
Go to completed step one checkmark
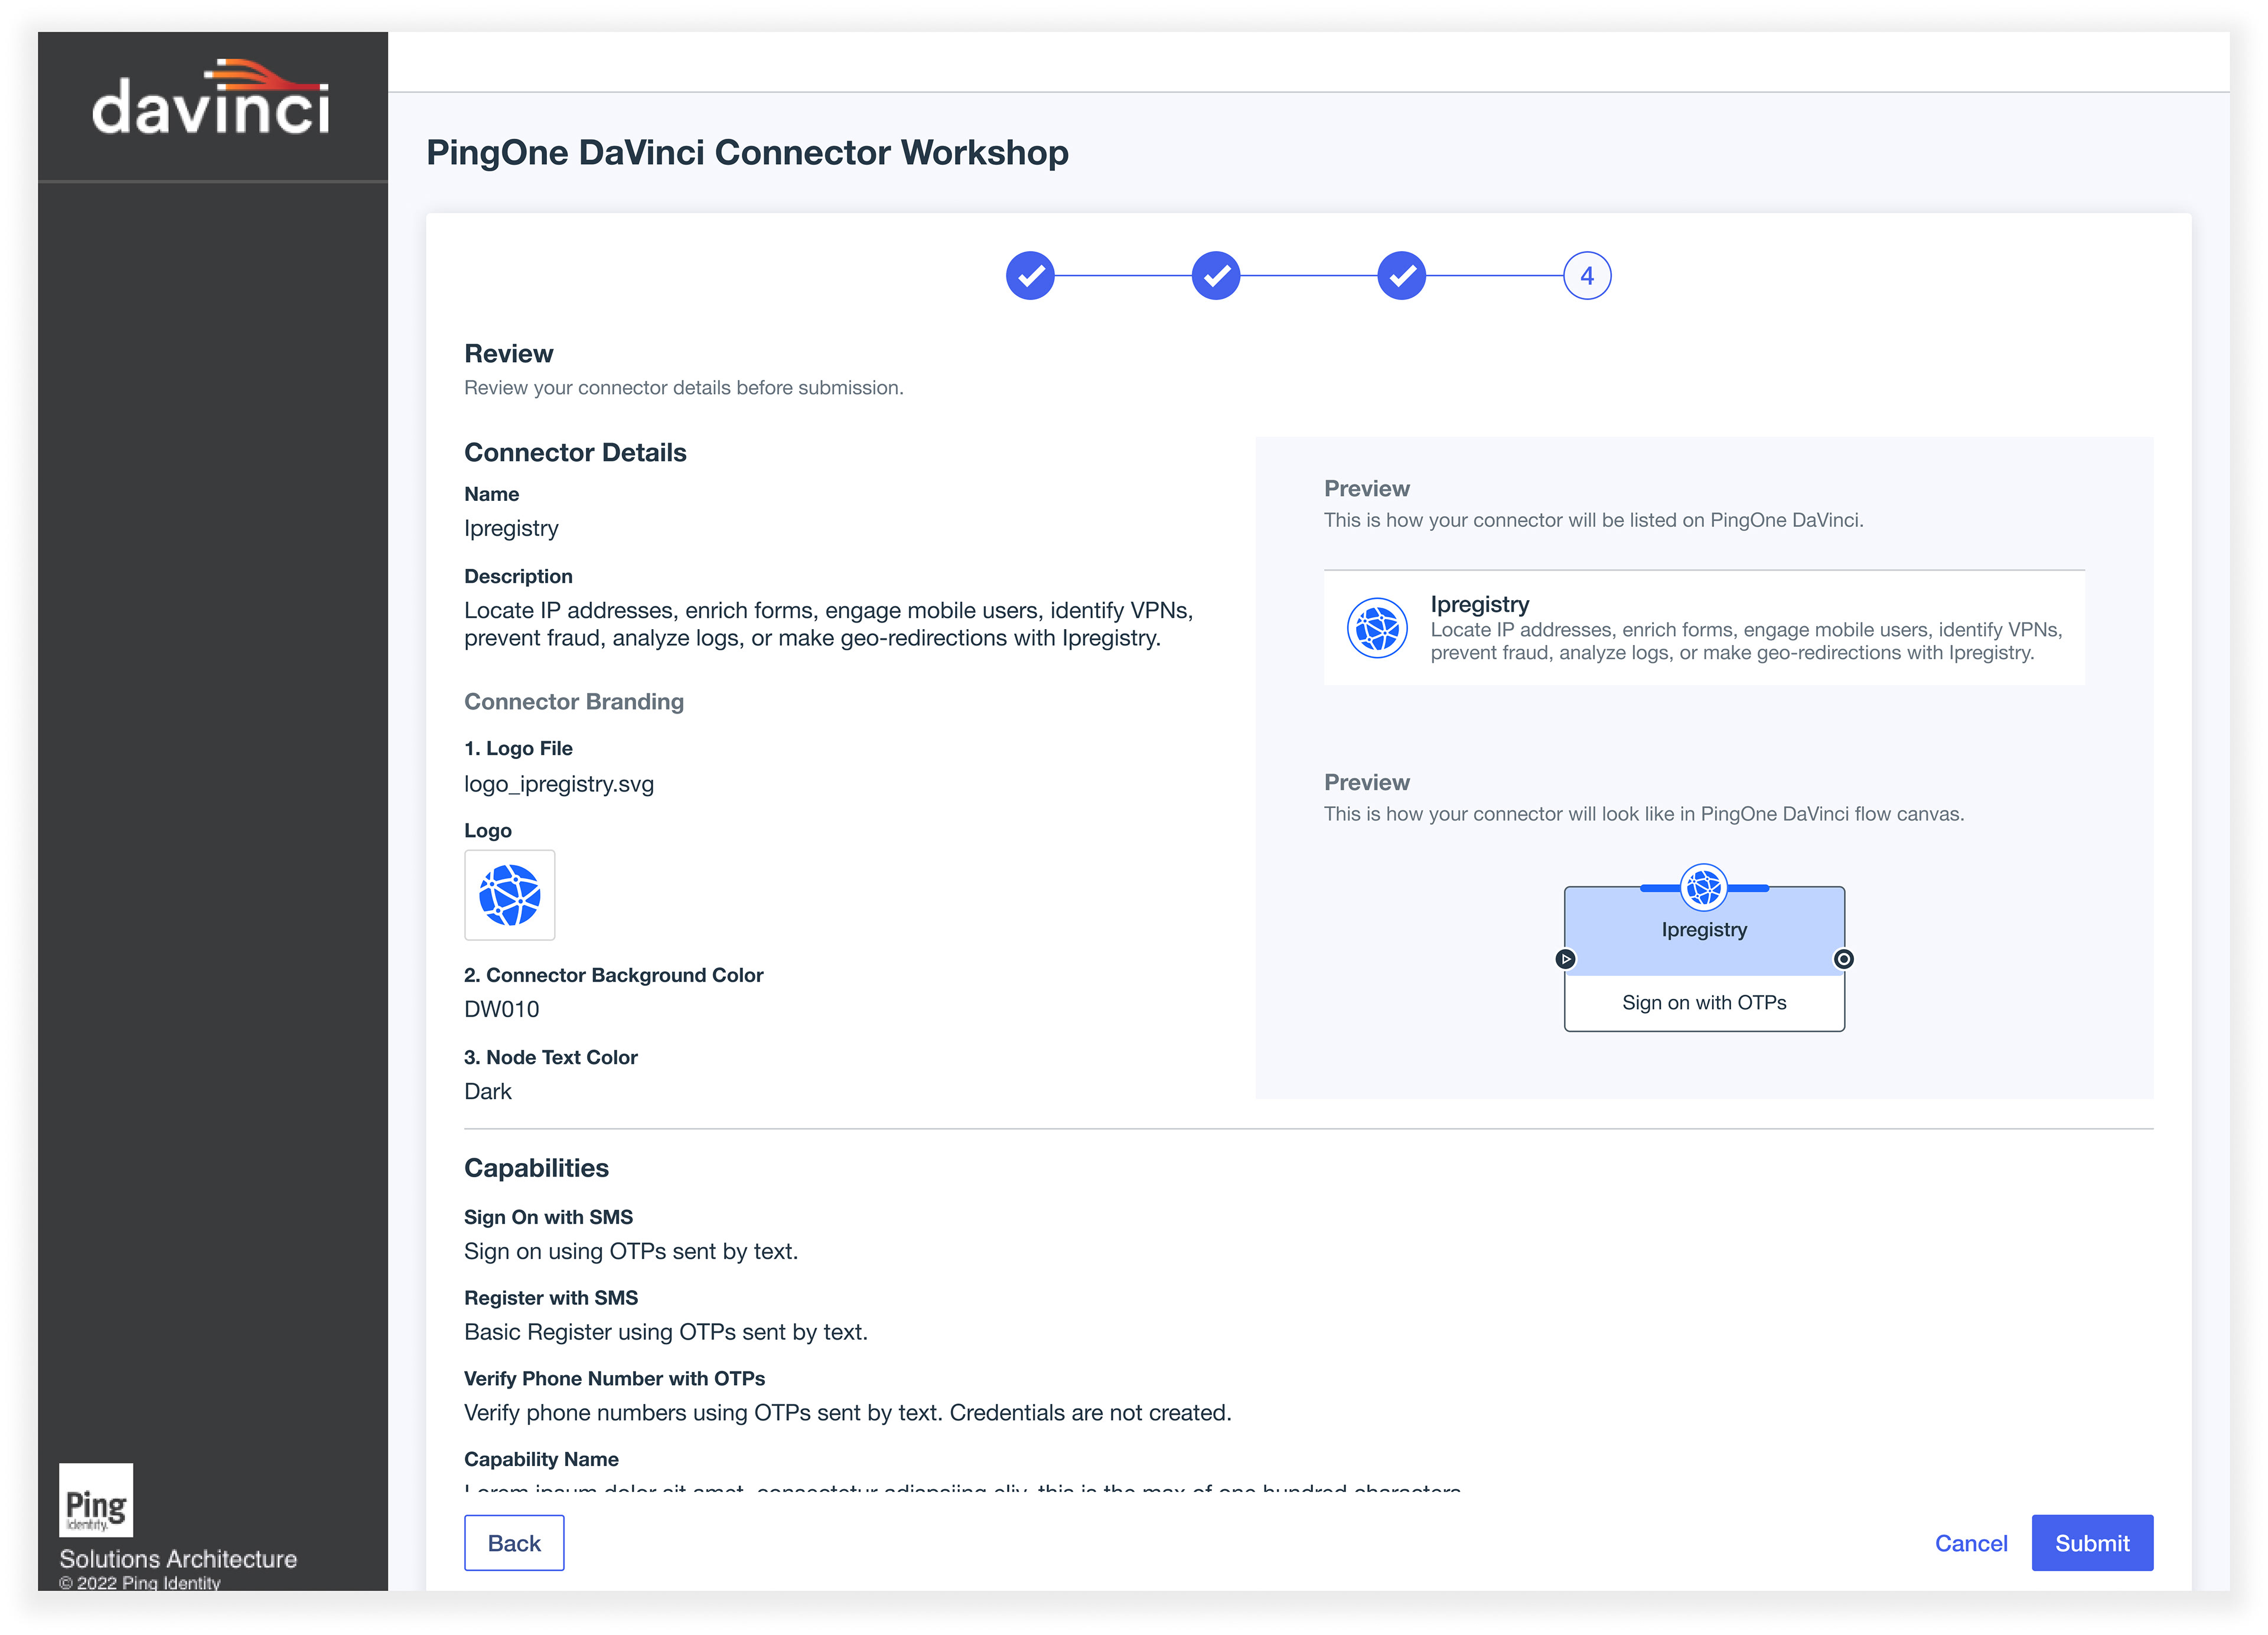(1030, 275)
